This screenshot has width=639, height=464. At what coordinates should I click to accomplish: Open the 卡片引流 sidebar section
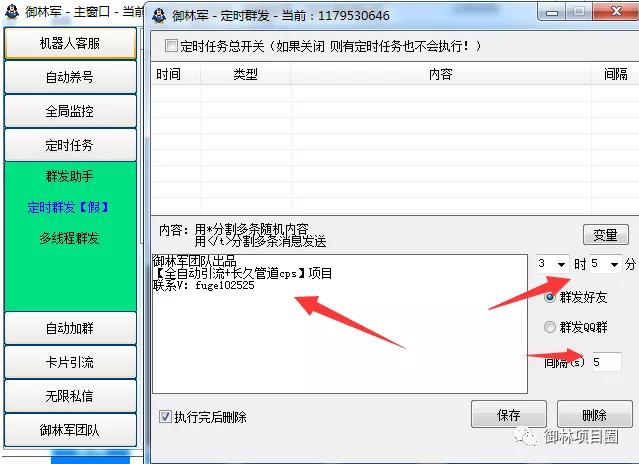click(69, 363)
